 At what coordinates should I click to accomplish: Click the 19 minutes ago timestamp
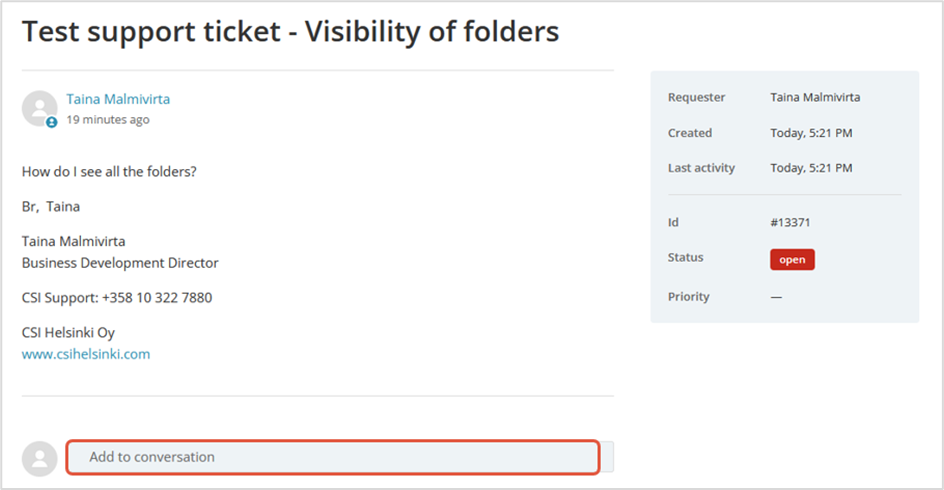108,120
